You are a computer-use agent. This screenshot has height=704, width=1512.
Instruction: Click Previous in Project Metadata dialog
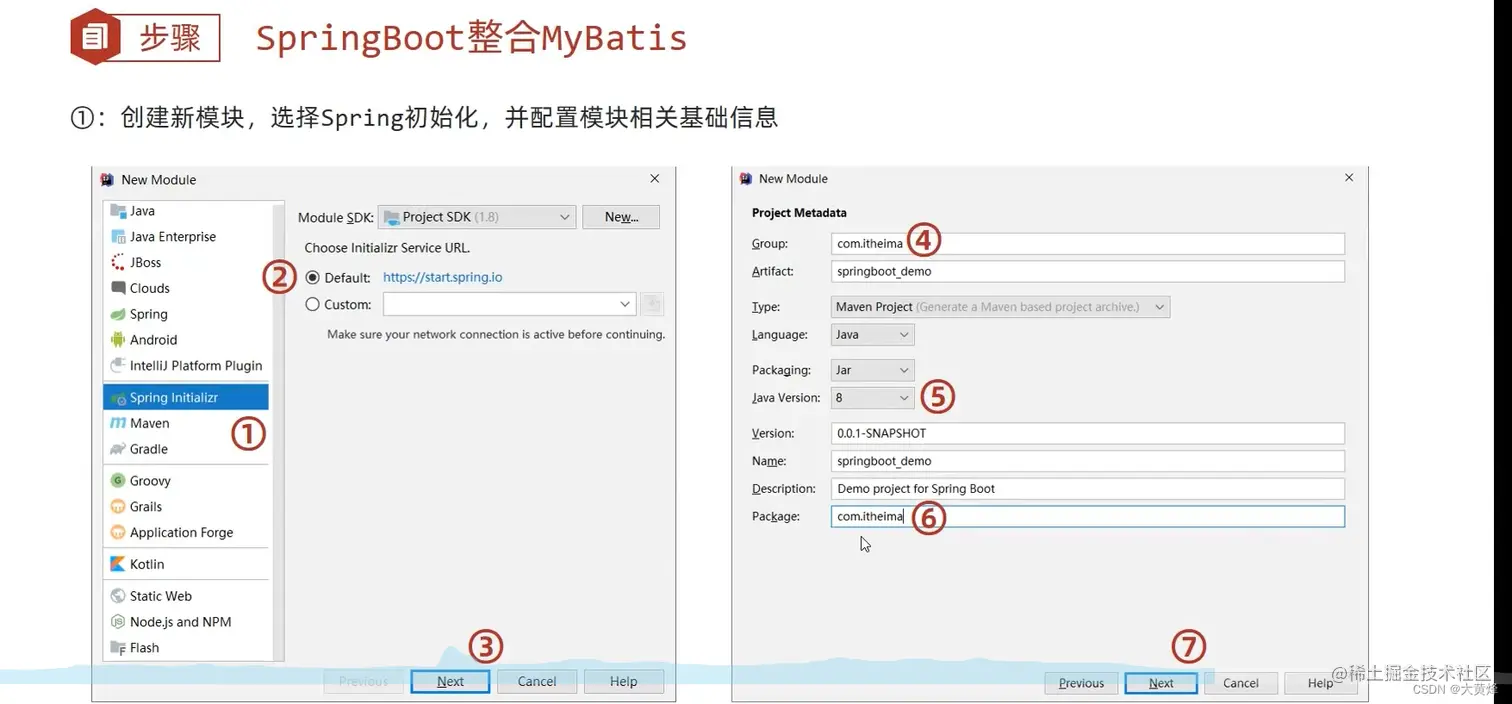tap(1081, 683)
